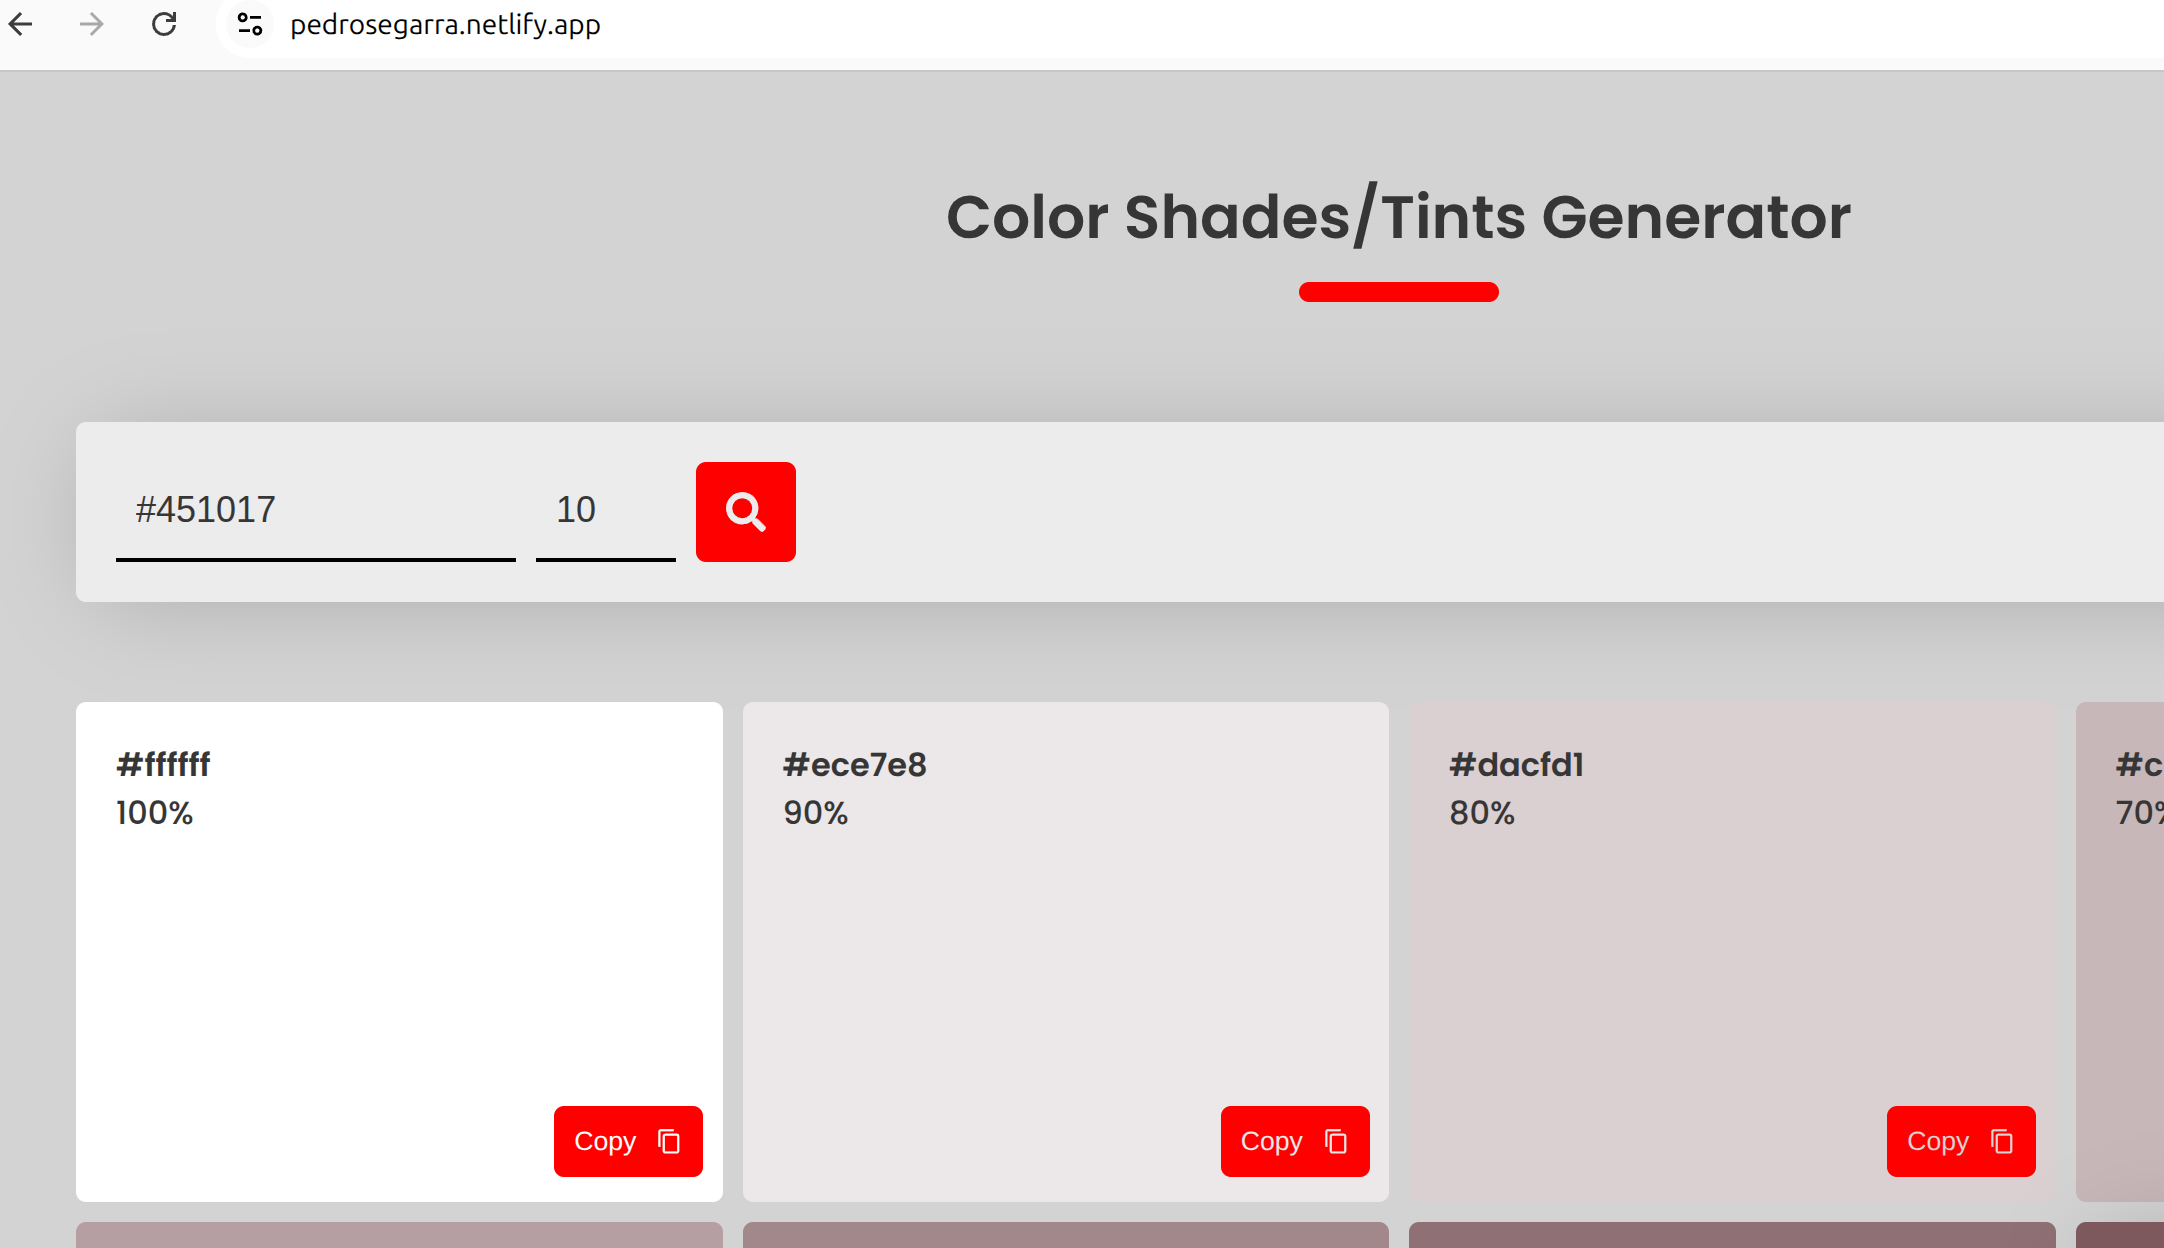Select the #dacfd1 80% tint swatch

coord(1731,950)
